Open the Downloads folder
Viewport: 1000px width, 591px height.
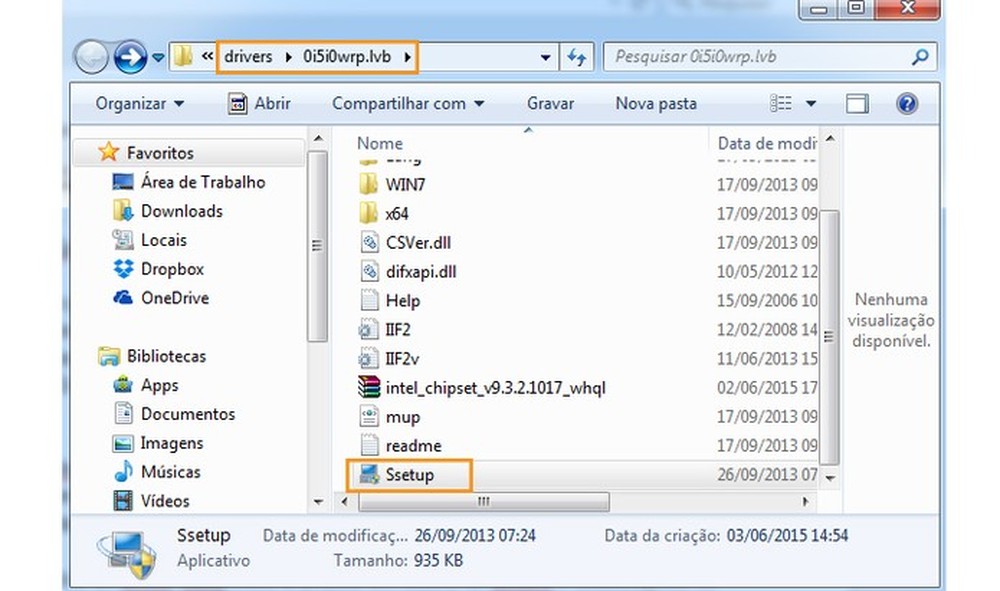pos(181,211)
